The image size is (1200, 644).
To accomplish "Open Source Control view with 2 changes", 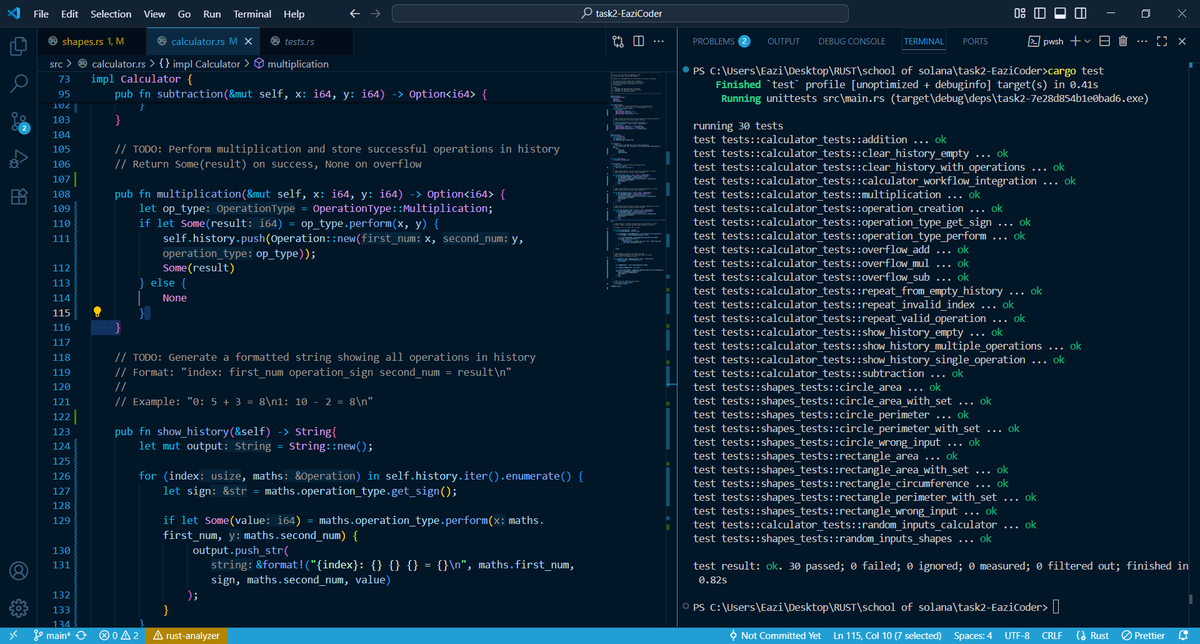I will click(x=18, y=121).
